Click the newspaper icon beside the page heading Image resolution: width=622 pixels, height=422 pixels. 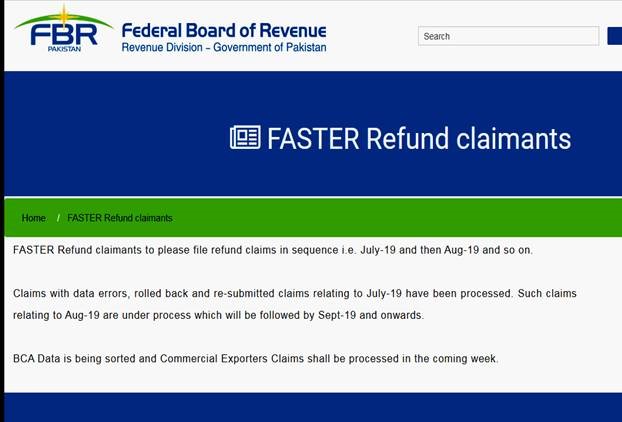pyautogui.click(x=245, y=137)
